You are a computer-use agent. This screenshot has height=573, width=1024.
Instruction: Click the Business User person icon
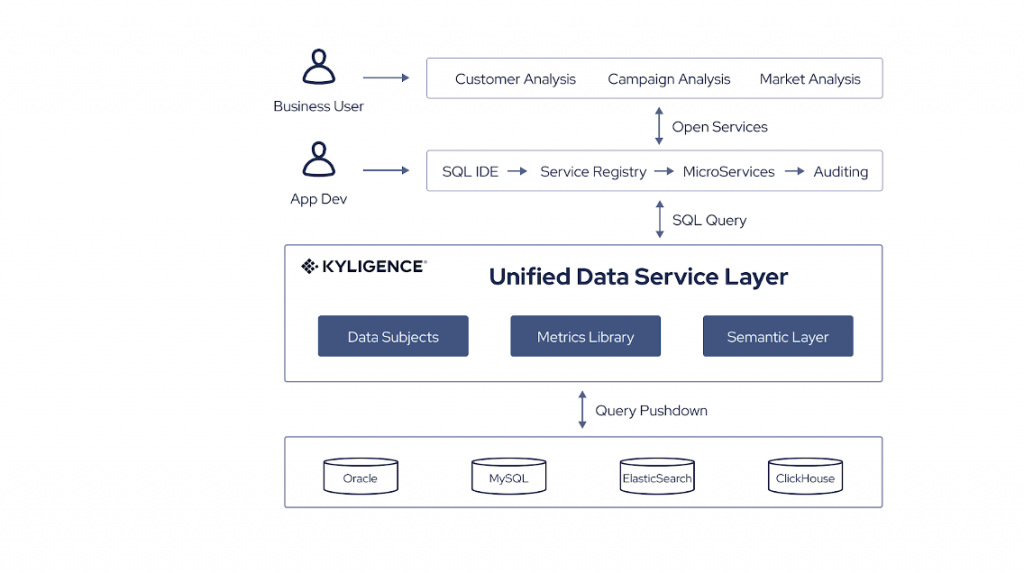point(319,67)
